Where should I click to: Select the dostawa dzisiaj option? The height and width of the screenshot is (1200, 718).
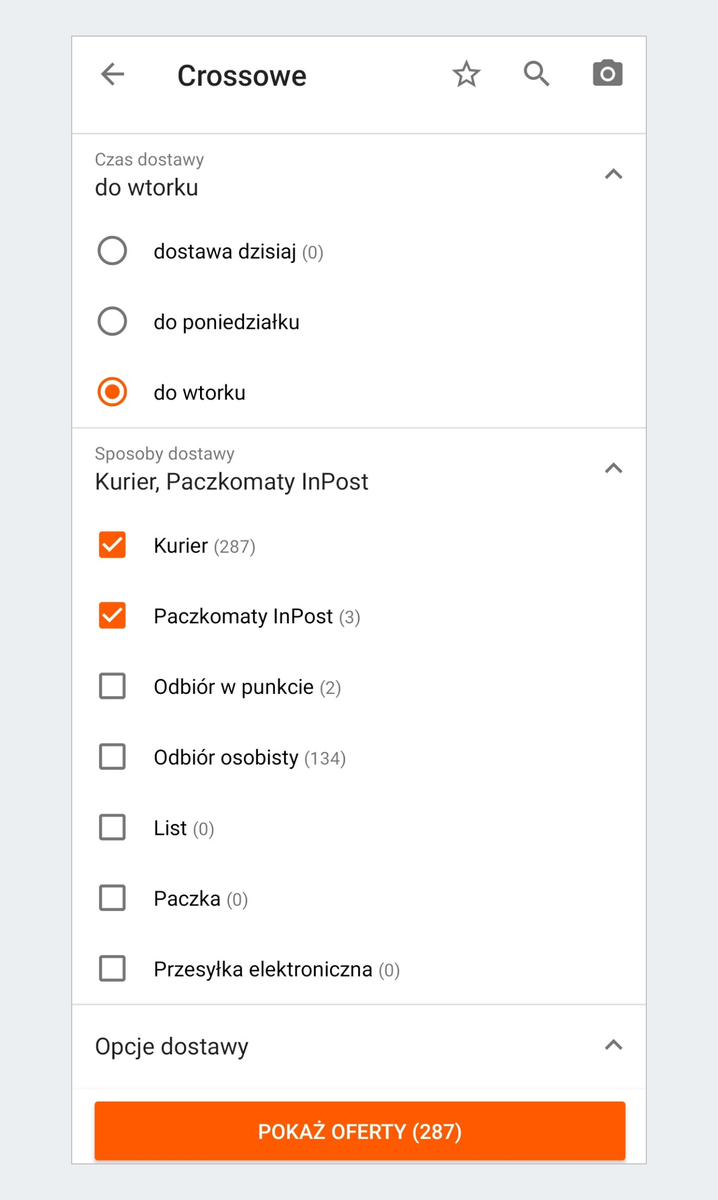tap(112, 251)
